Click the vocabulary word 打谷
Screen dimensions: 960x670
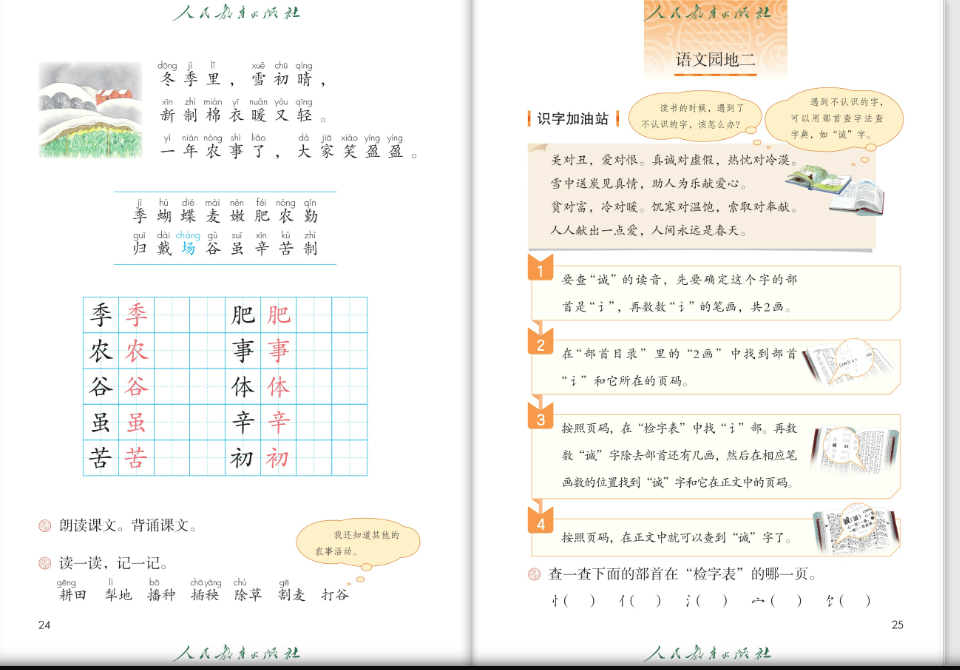pyautogui.click(x=335, y=595)
